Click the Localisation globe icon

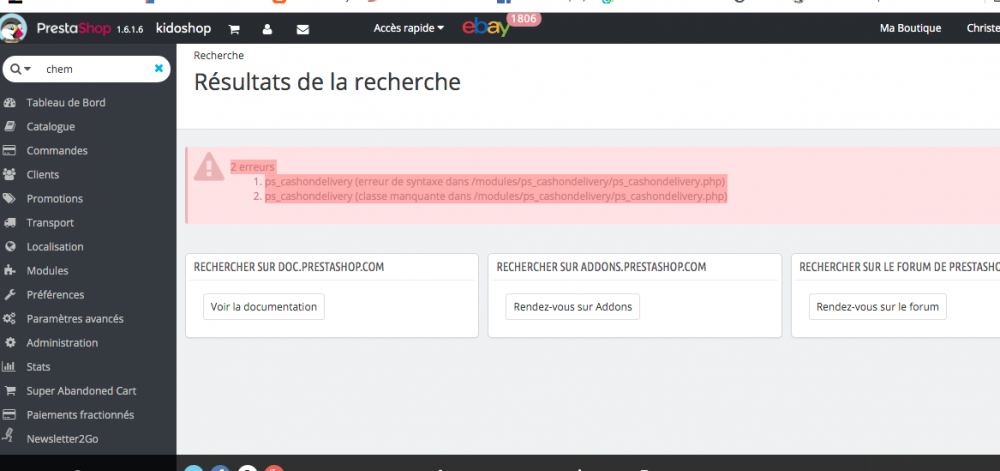[x=10, y=247]
